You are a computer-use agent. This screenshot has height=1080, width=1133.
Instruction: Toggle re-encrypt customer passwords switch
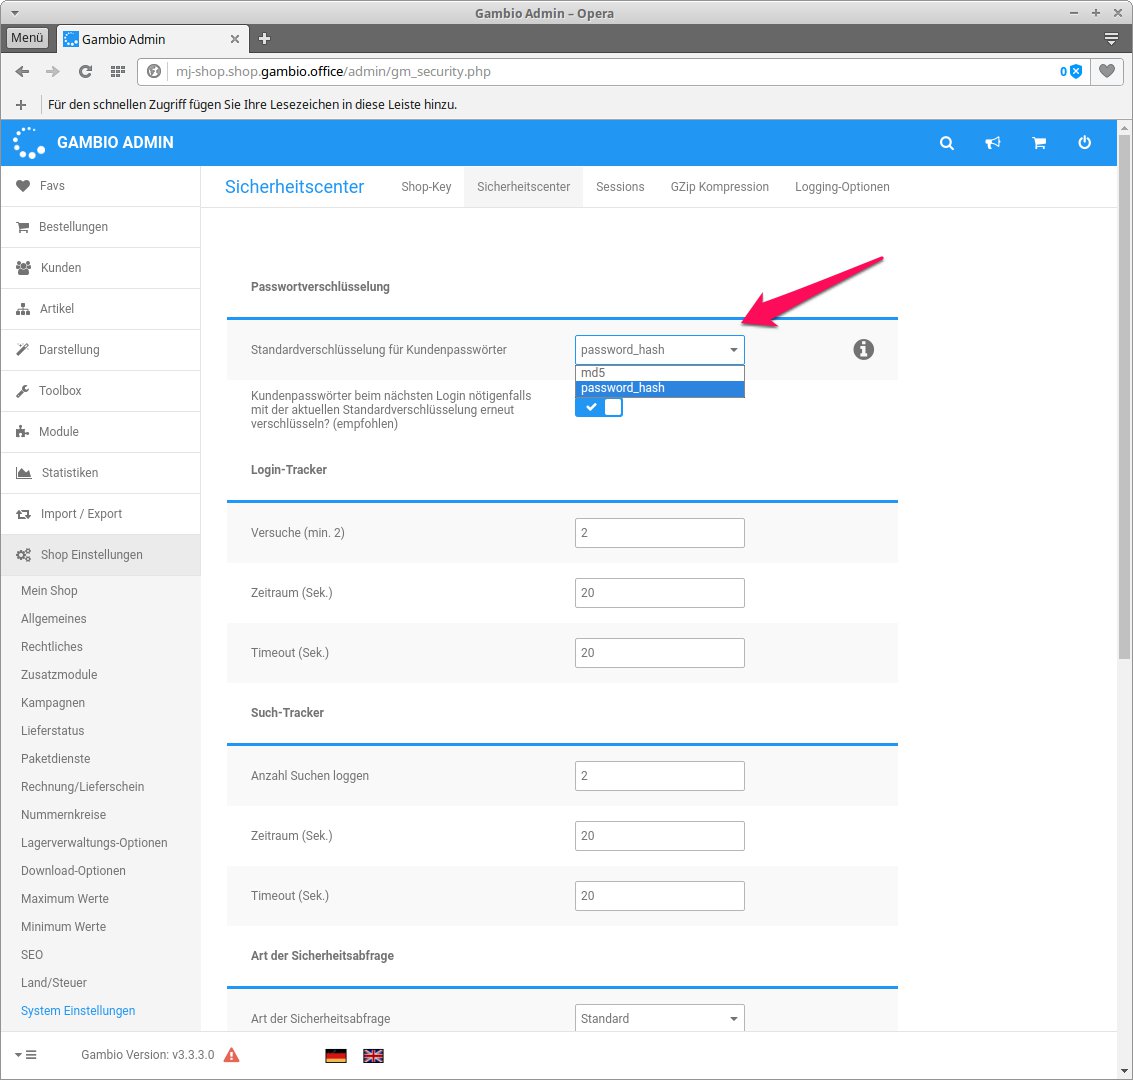coord(599,407)
